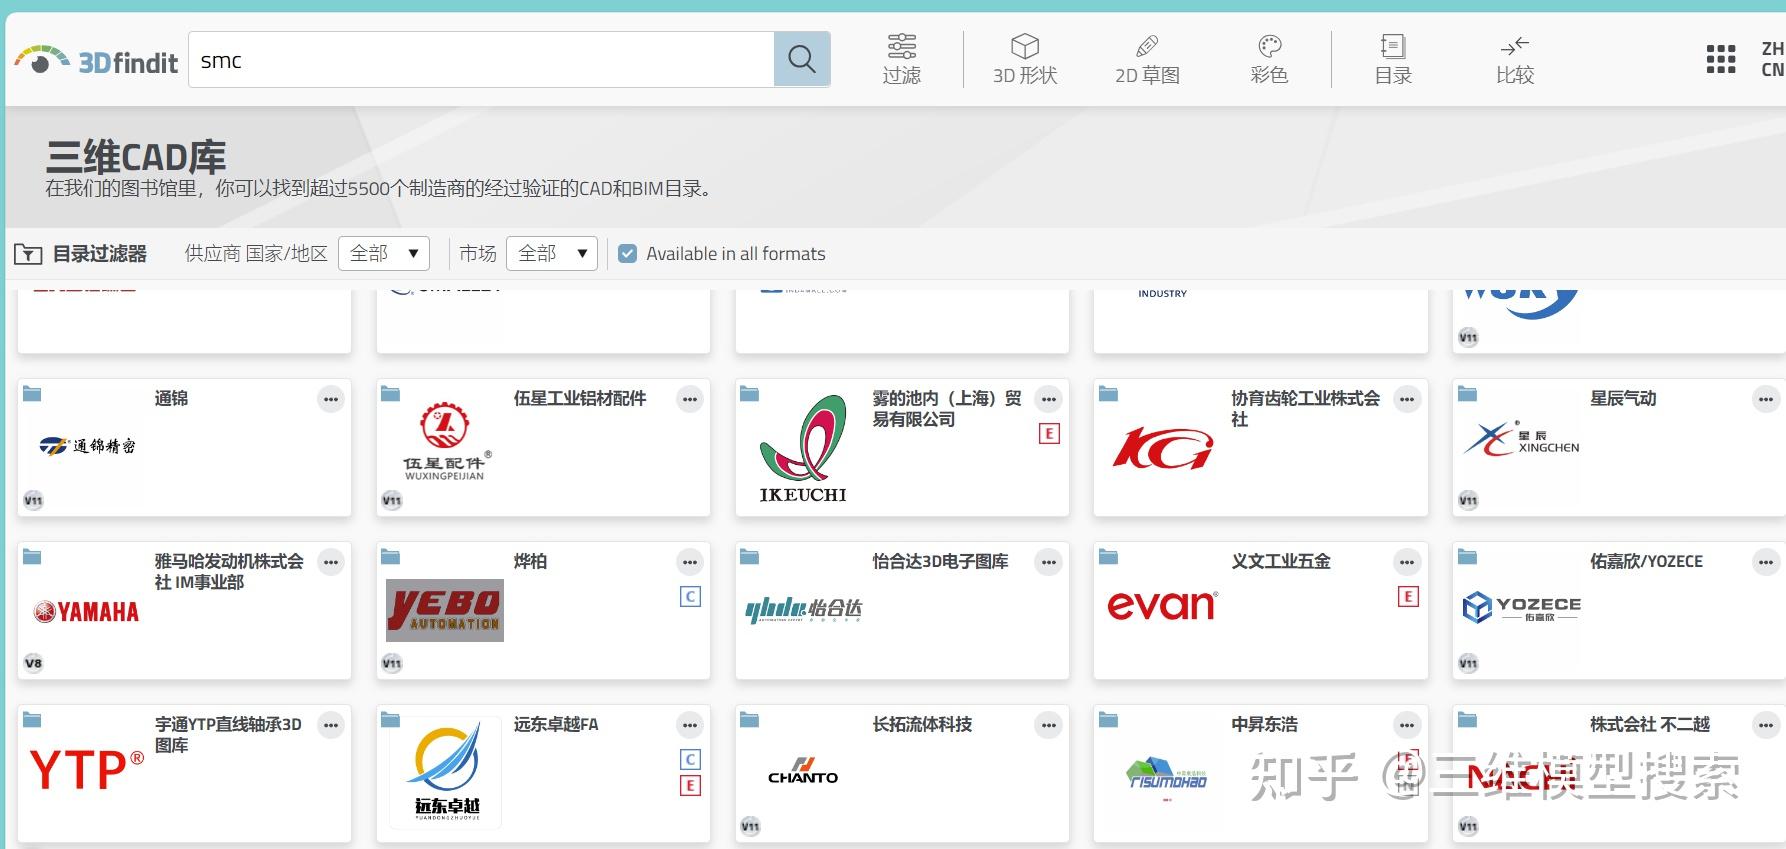The image size is (1786, 849).
Task: Open more options for 佑嘉欣/YOZECE card
Action: tap(1766, 562)
